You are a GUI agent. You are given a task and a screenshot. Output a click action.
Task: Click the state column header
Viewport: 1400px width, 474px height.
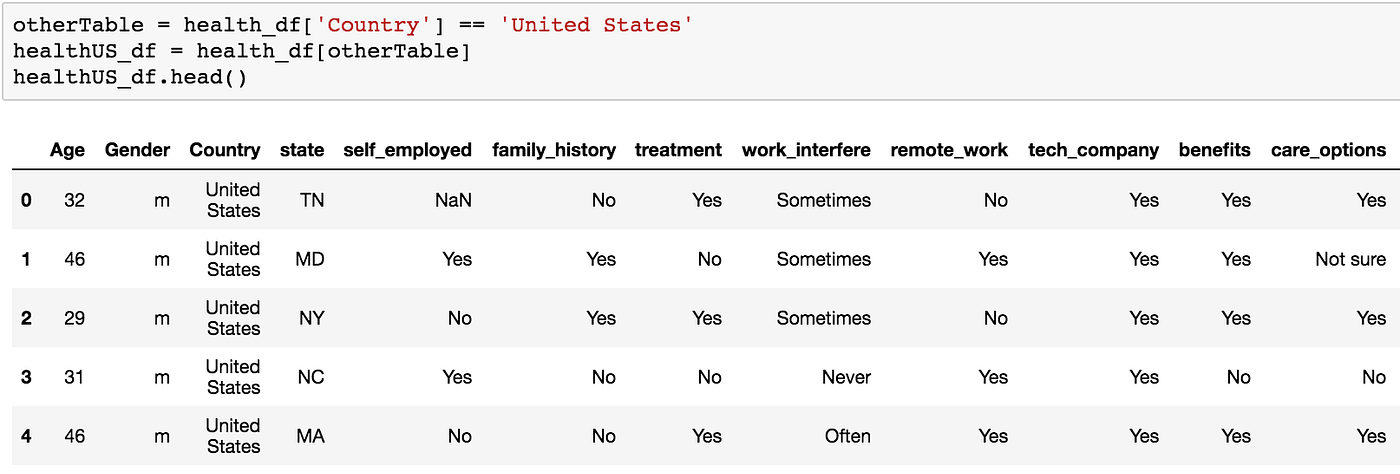[x=302, y=150]
